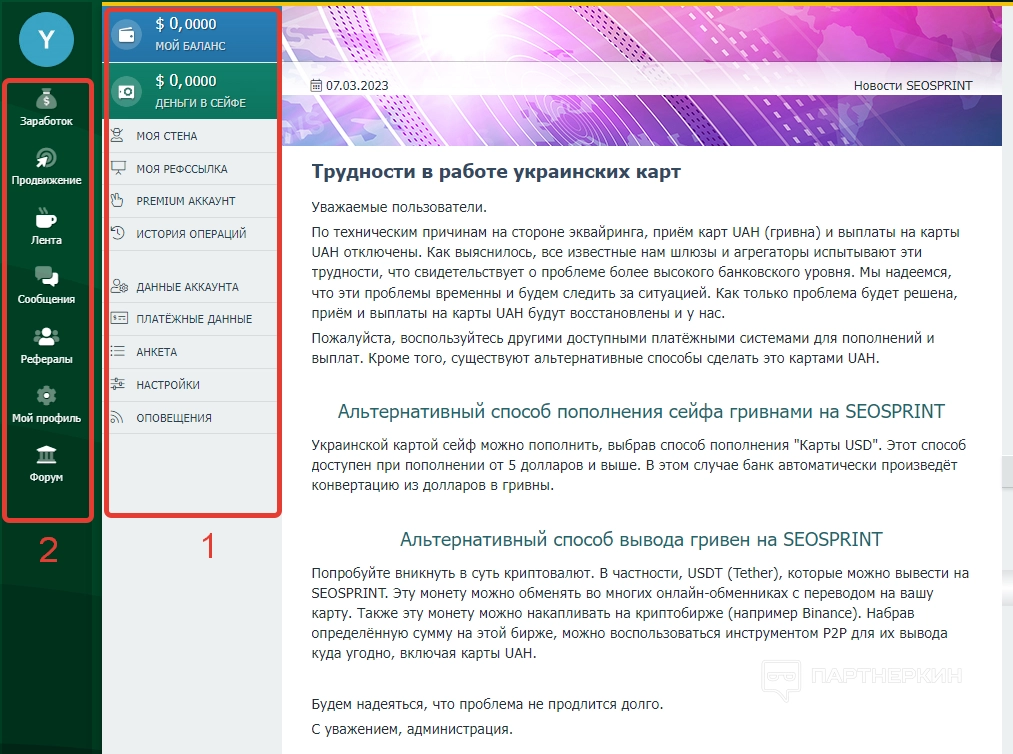Viewport: 1013px width, 754px height.
Task: Click the Уважаемые пользователи greeting line
Action: tap(399, 207)
